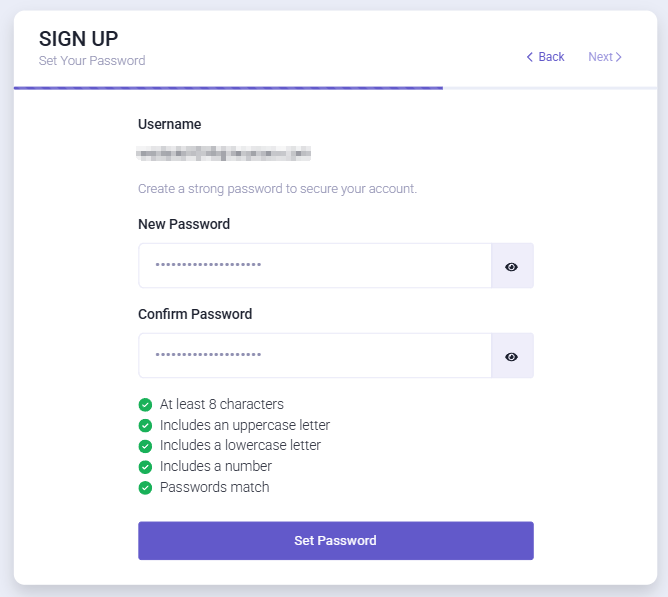Click the signup progress bar
Screen dimensions: 668x597
click(x=335, y=88)
